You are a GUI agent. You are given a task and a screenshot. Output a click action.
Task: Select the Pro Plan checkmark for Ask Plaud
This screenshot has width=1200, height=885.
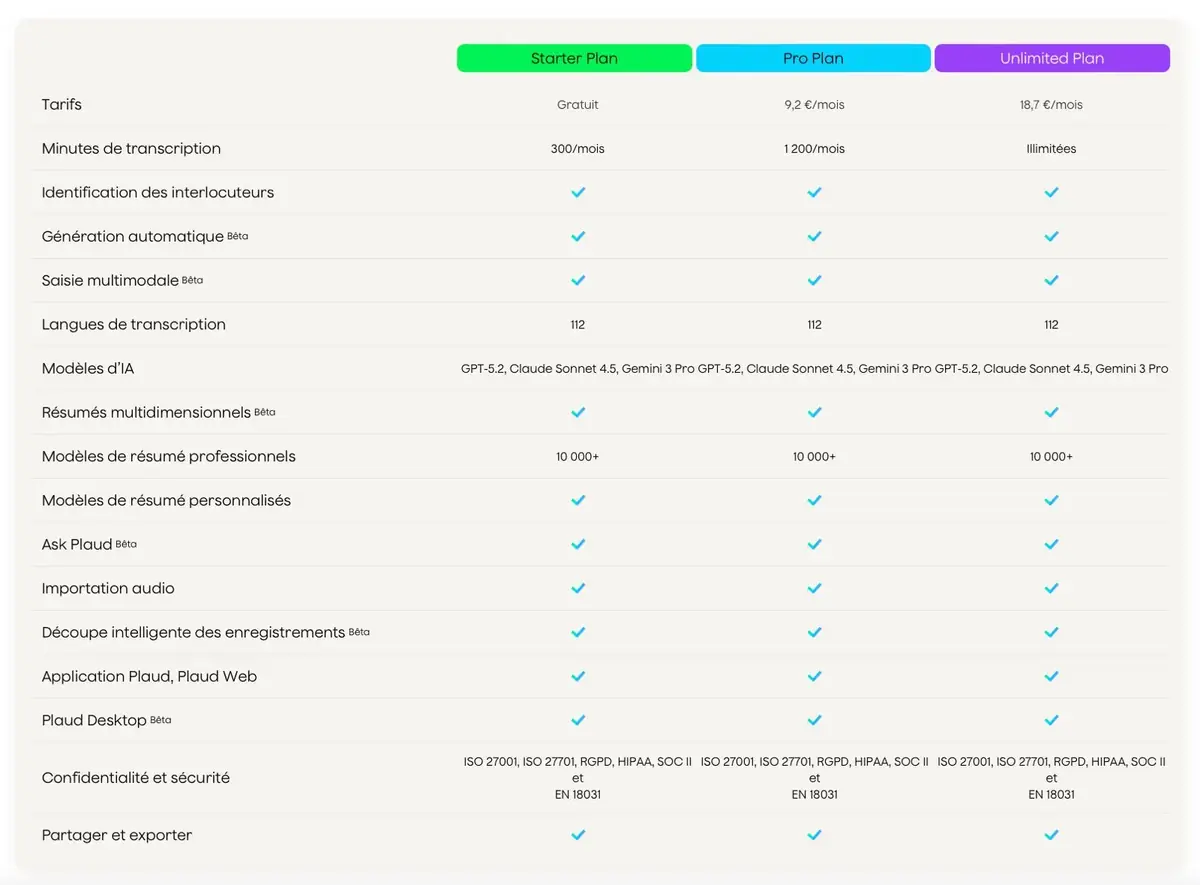pyautogui.click(x=814, y=544)
